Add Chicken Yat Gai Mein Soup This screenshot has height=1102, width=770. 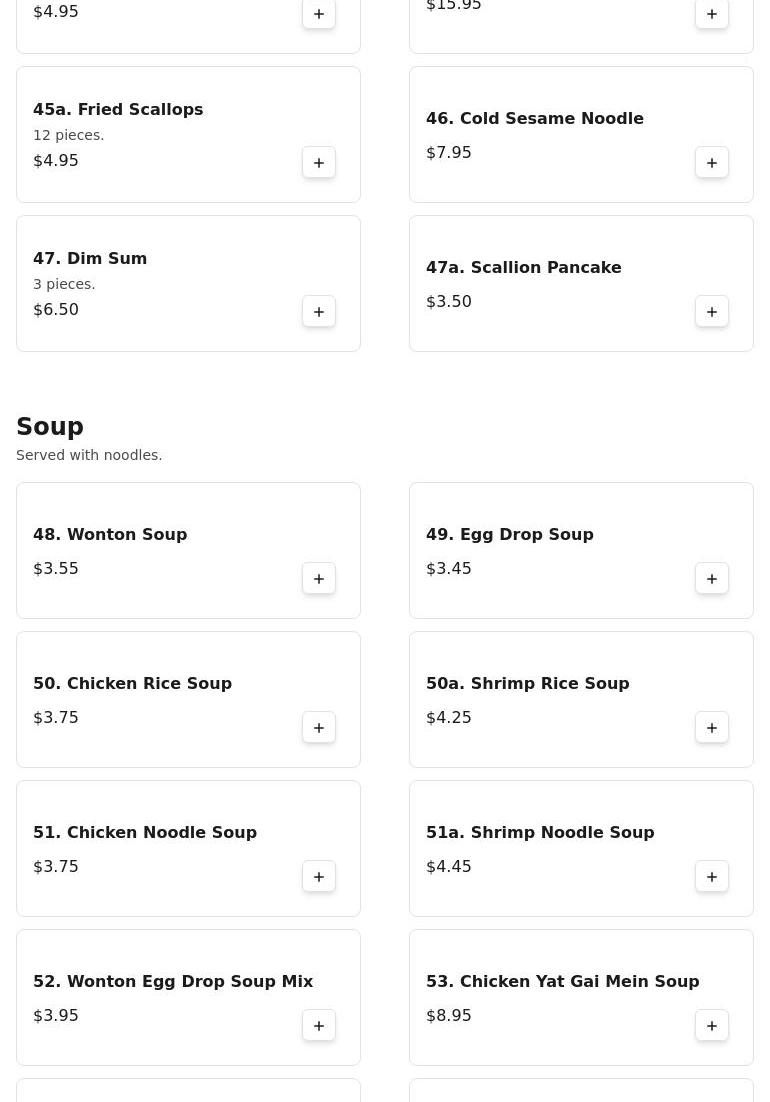(712, 1026)
